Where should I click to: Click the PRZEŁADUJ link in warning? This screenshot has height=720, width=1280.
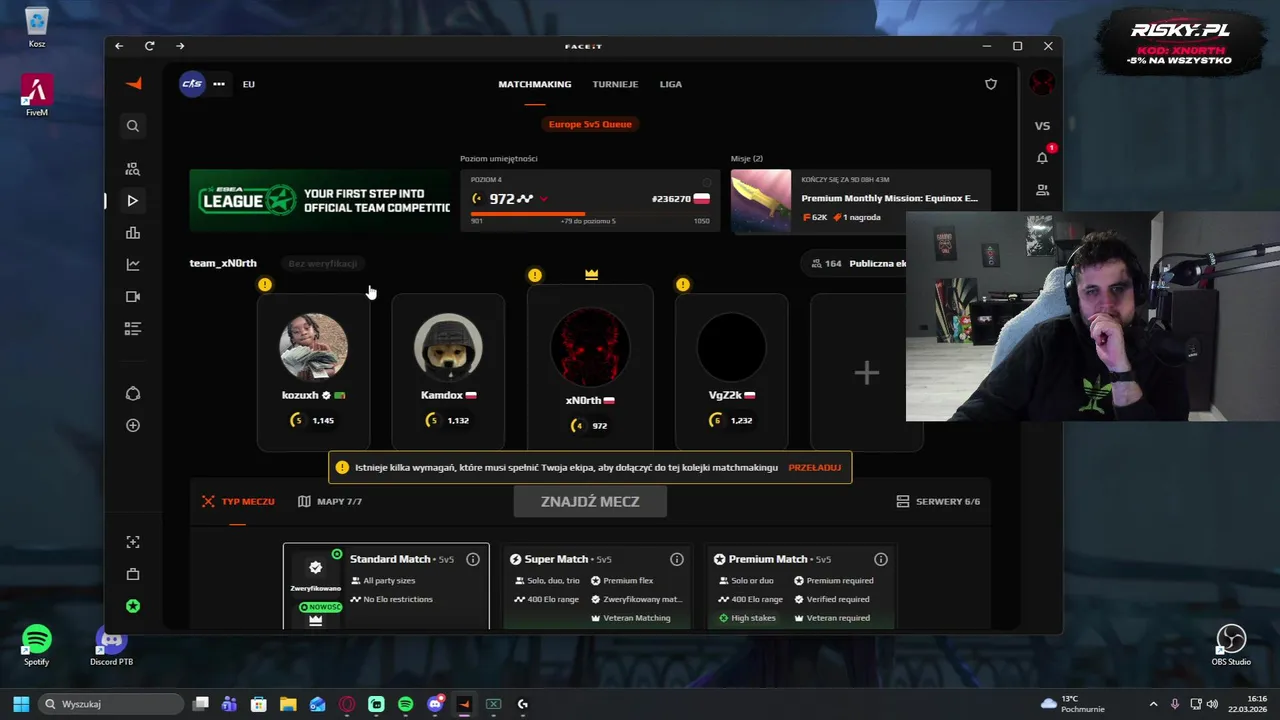tap(814, 468)
